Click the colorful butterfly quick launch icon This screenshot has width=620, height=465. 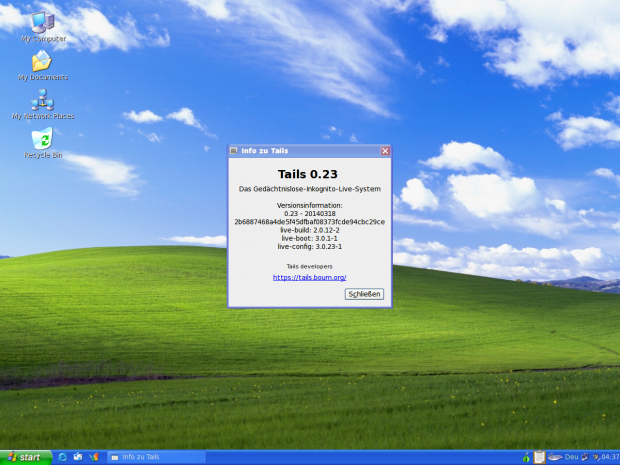click(93, 457)
